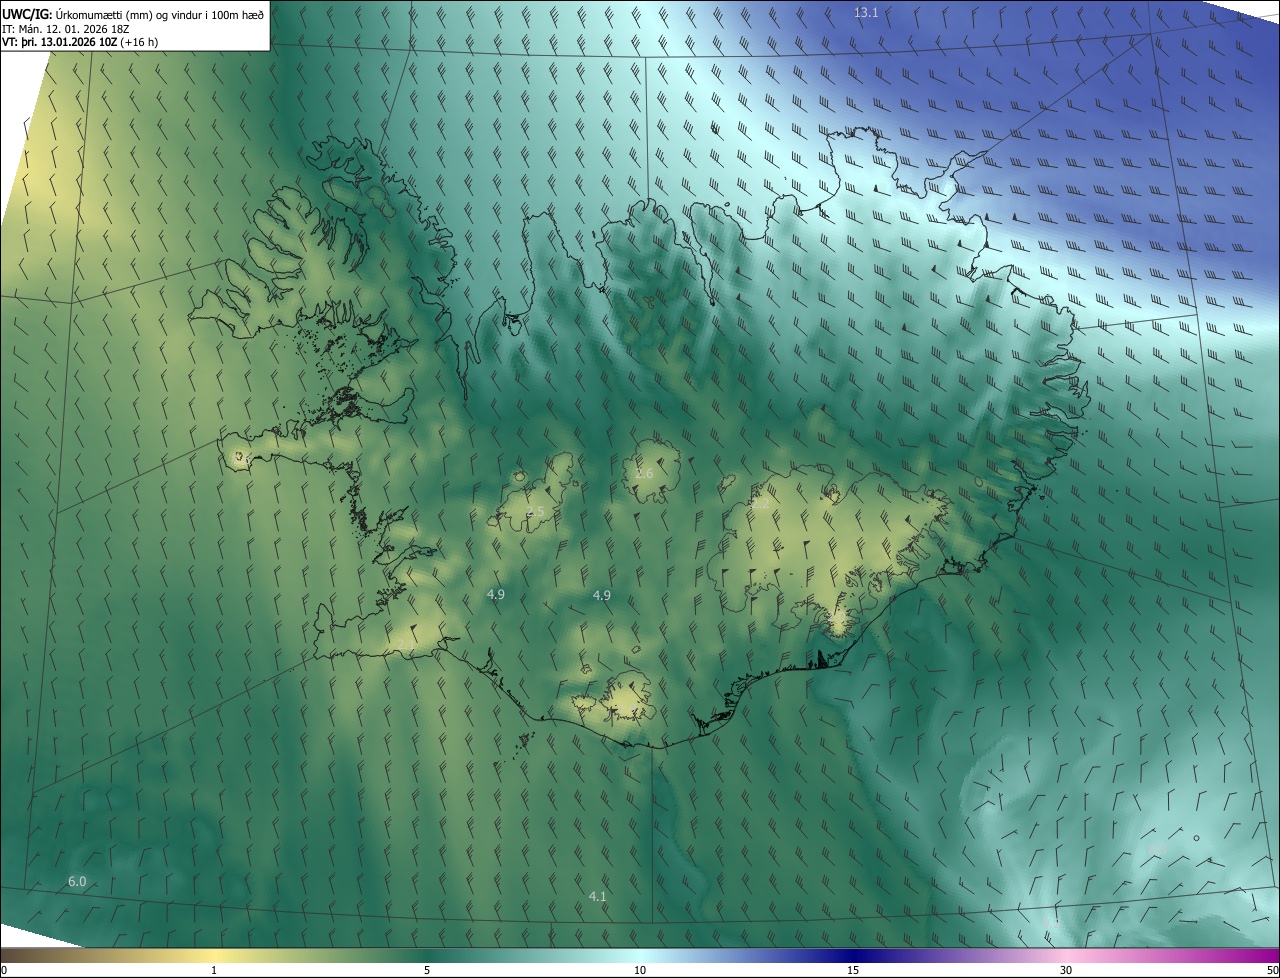Select the 30 label on the color scale

coord(1066,970)
